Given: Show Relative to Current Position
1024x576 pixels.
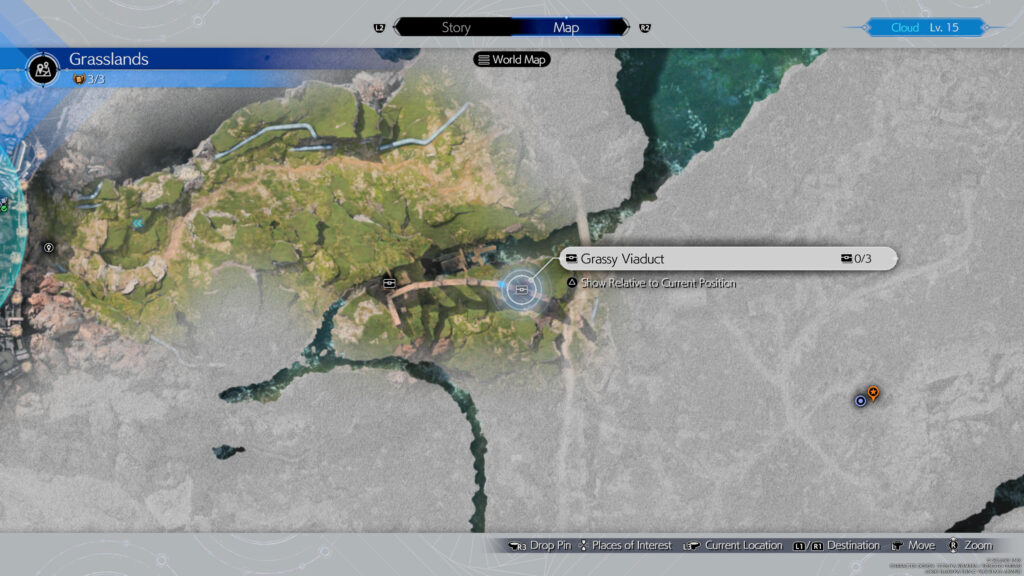Looking at the screenshot, I should 650,283.
